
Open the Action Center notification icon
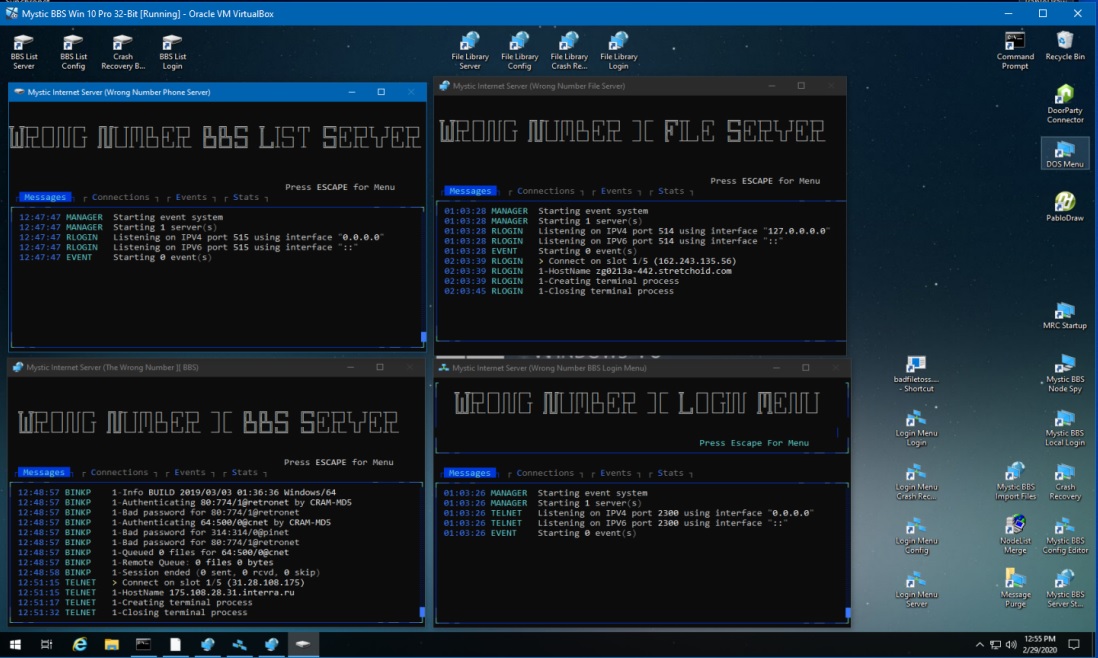tap(1073, 644)
